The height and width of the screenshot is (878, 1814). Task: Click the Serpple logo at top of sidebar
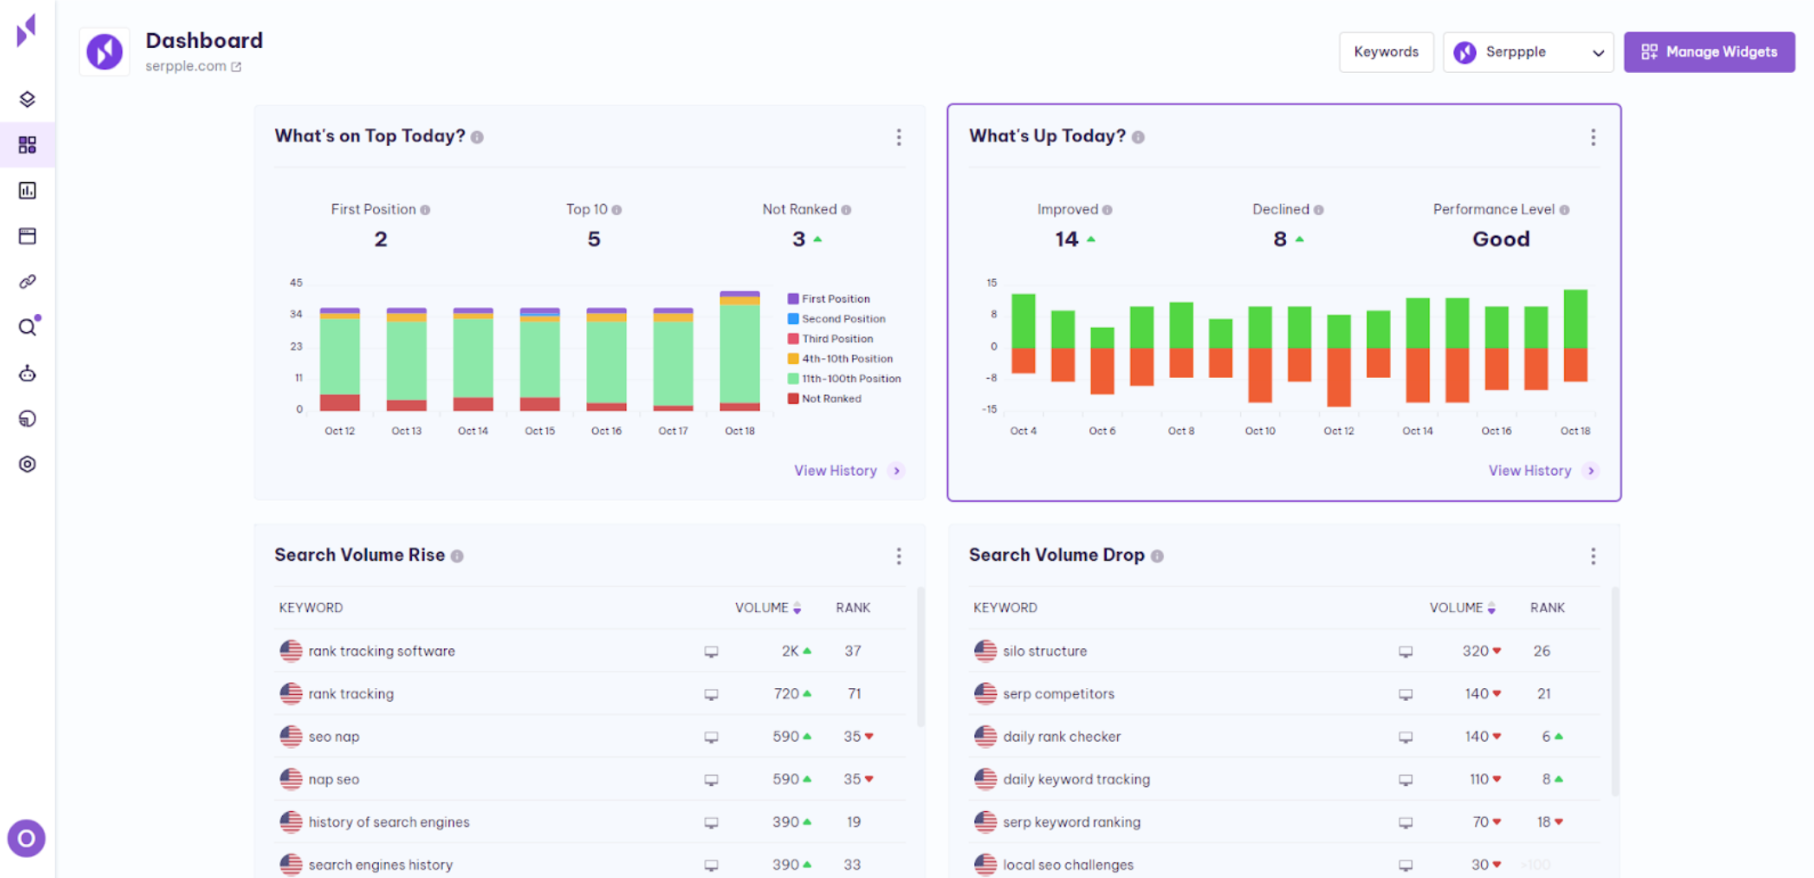coord(27,30)
